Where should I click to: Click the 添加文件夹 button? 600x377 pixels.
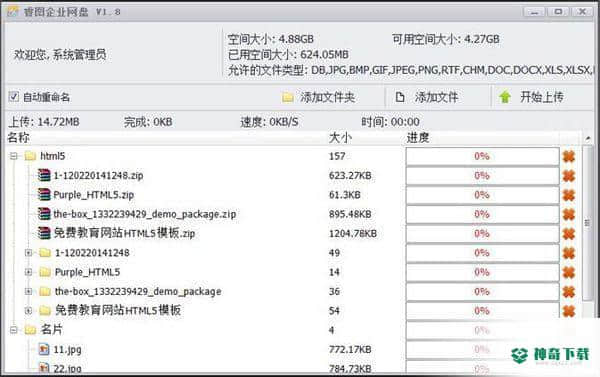coord(318,97)
